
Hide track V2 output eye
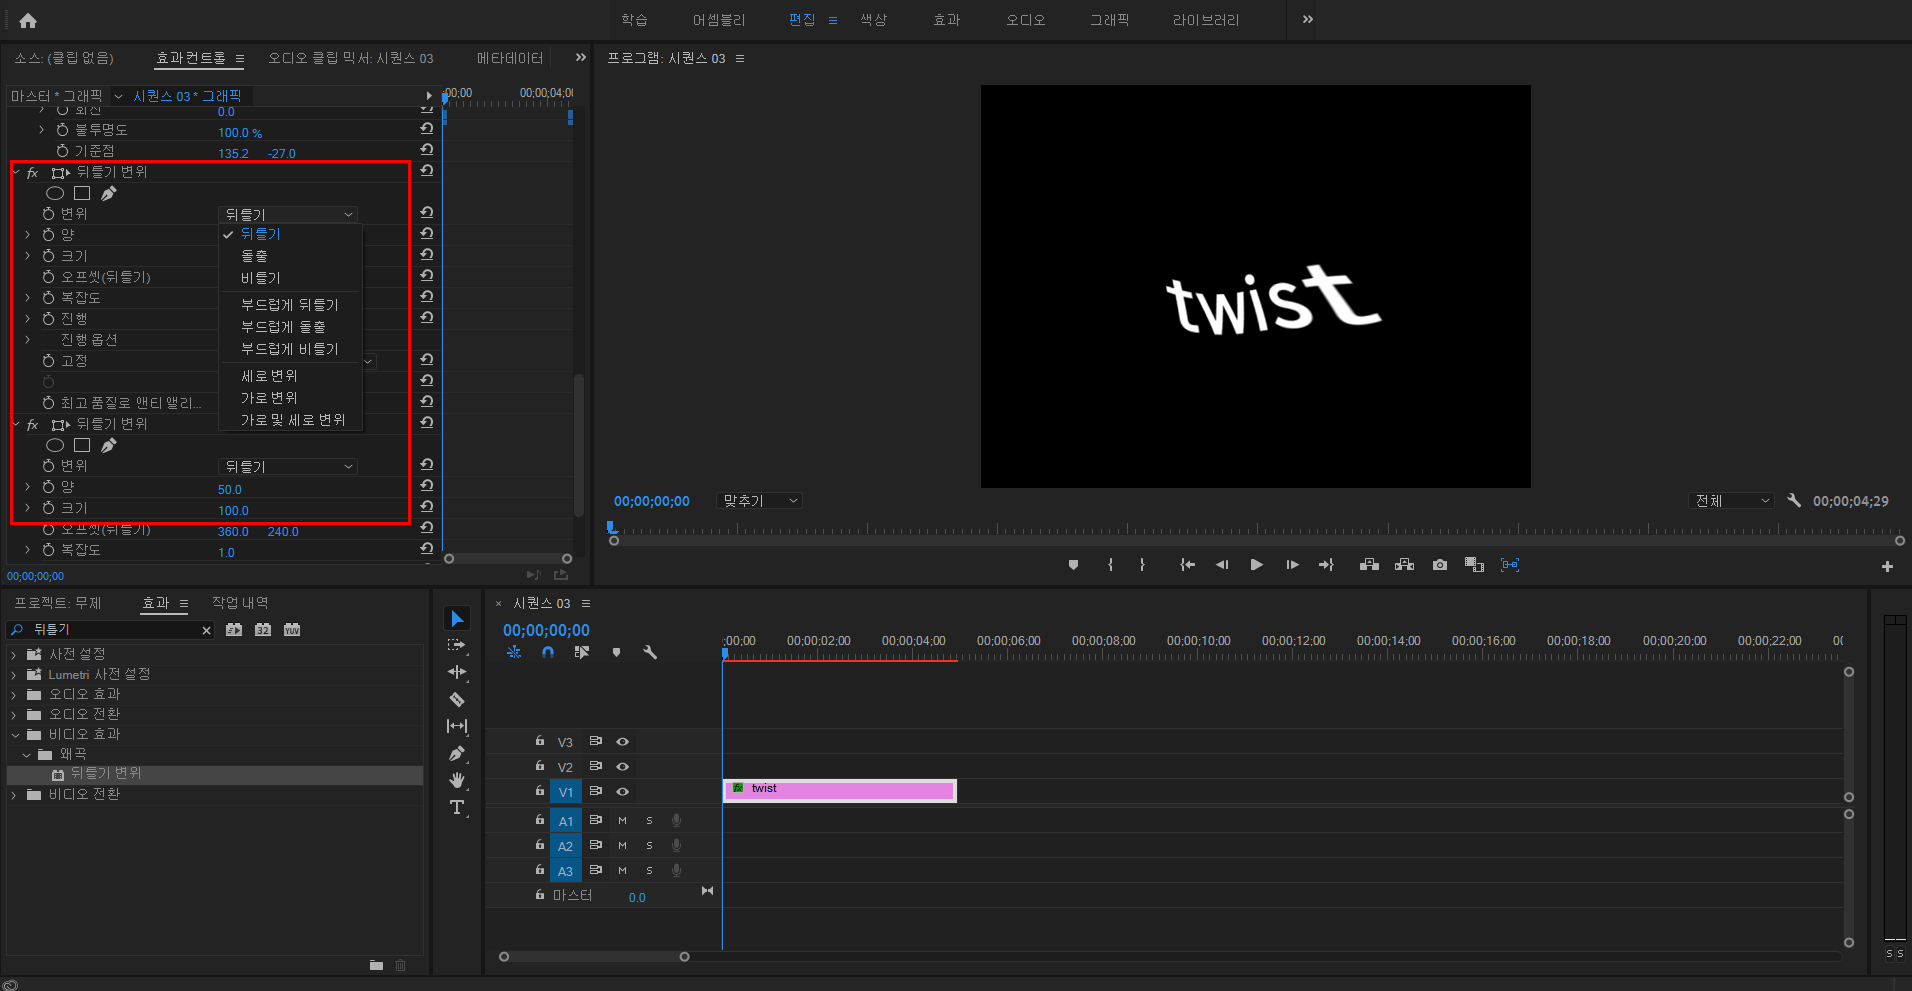click(x=622, y=767)
